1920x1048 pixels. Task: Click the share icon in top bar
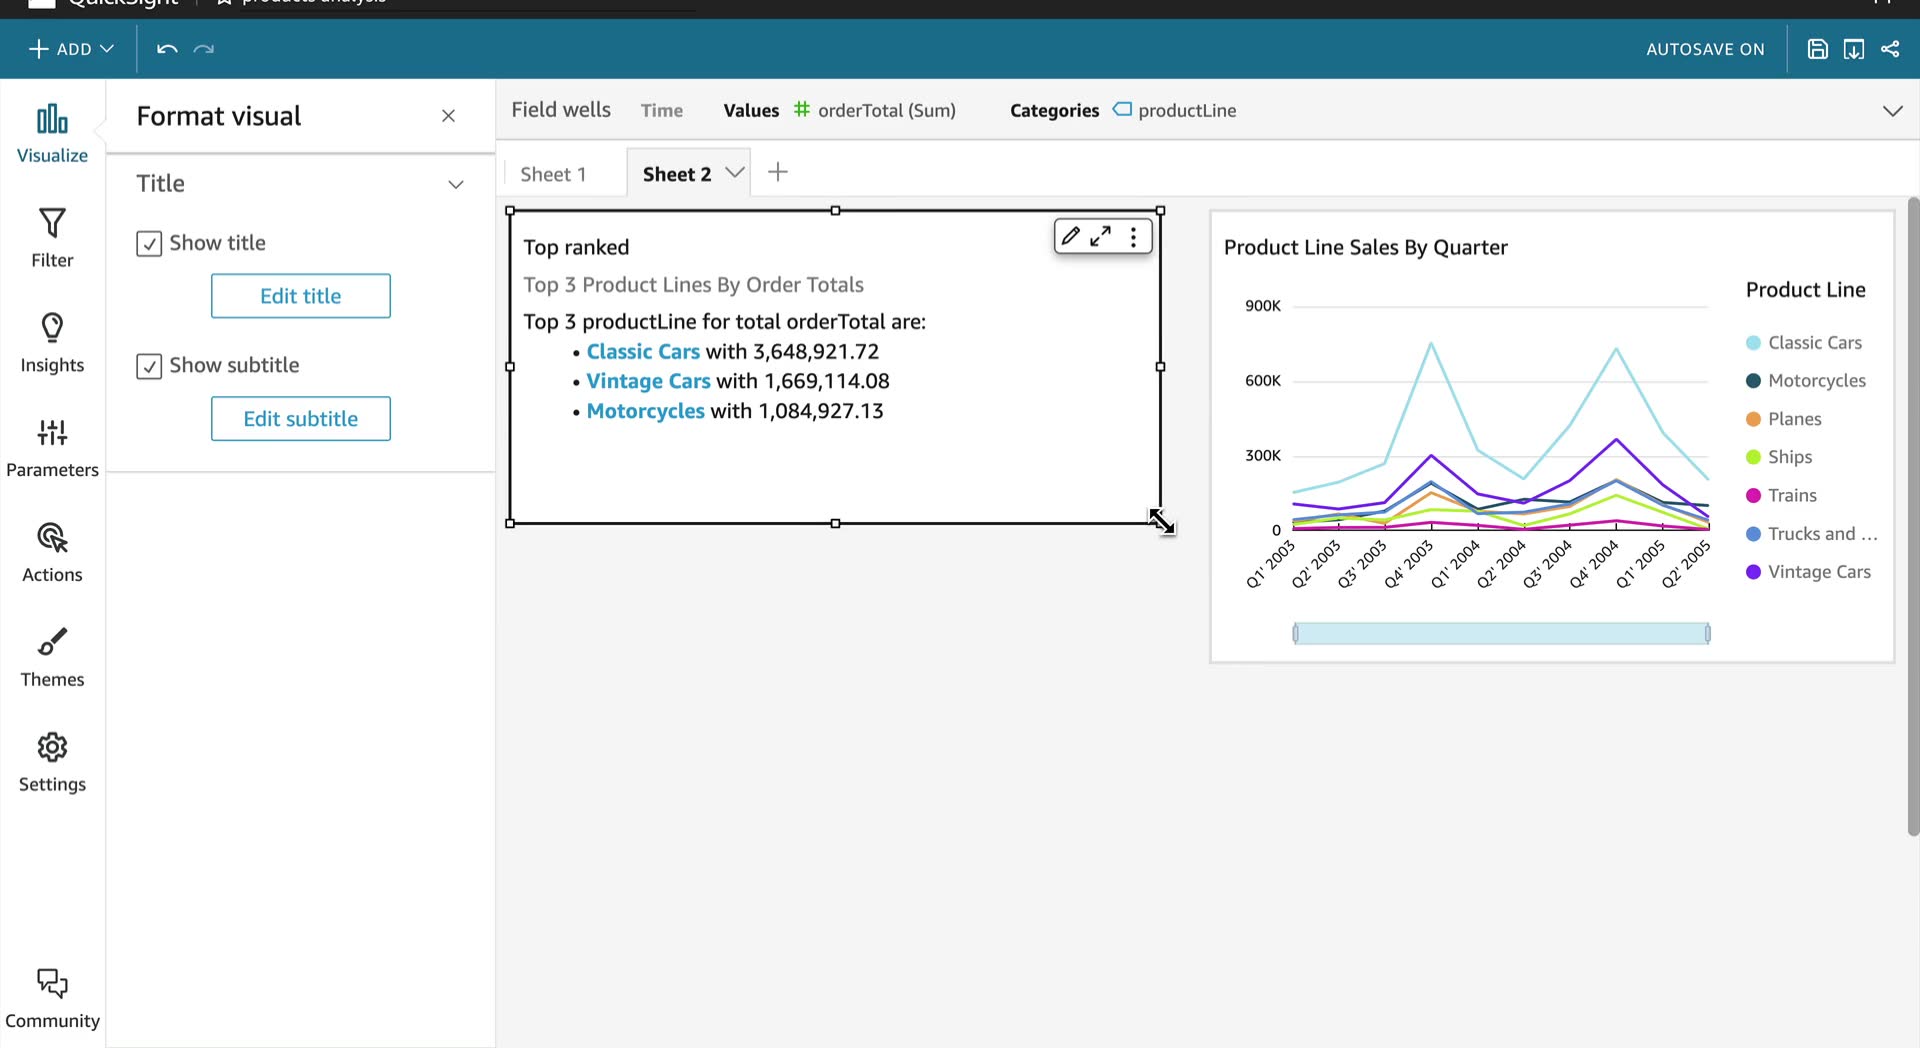(1890, 49)
